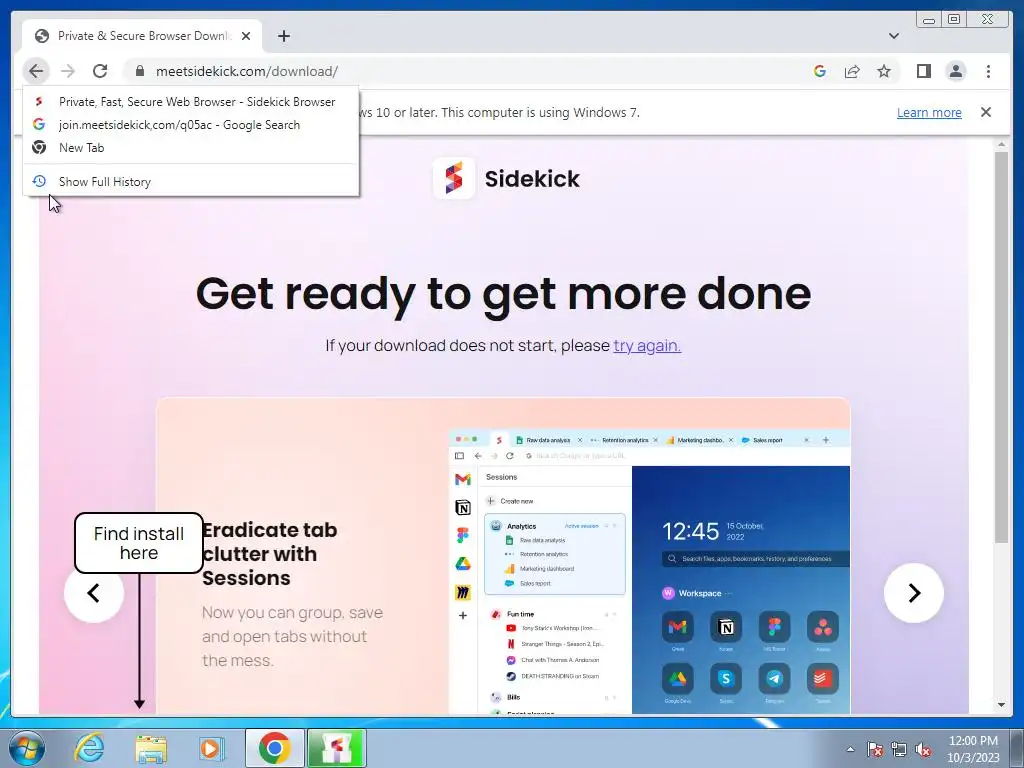Open the tab search chevron

[894, 36]
